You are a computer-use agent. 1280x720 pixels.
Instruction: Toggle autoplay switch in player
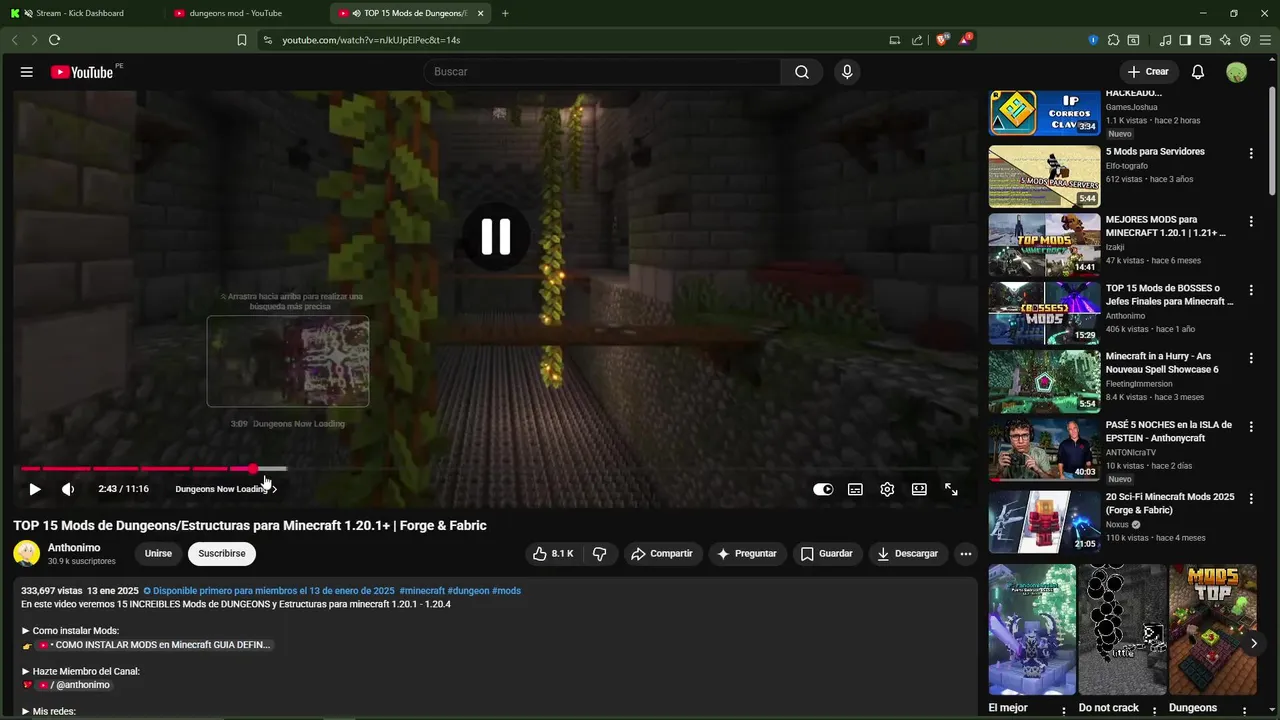(x=823, y=489)
